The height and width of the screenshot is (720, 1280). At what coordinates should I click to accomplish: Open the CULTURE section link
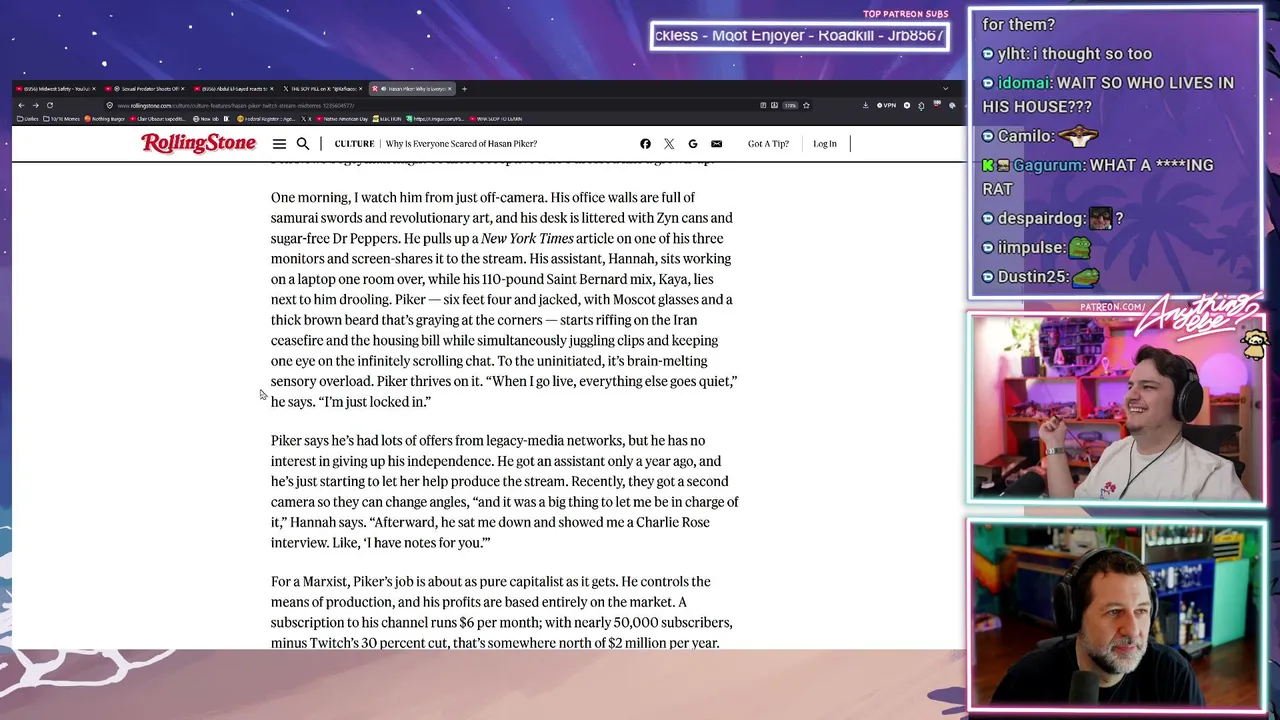click(354, 144)
